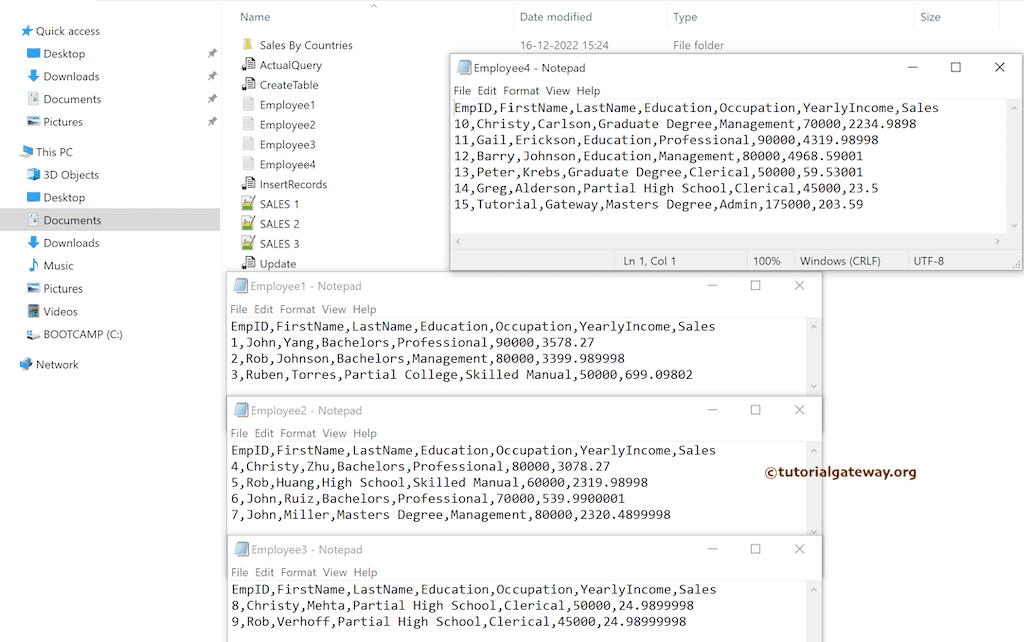Click the 100% zoom status in Employee4 Notepad
Screen dimensions: 1024x642
coord(767,261)
